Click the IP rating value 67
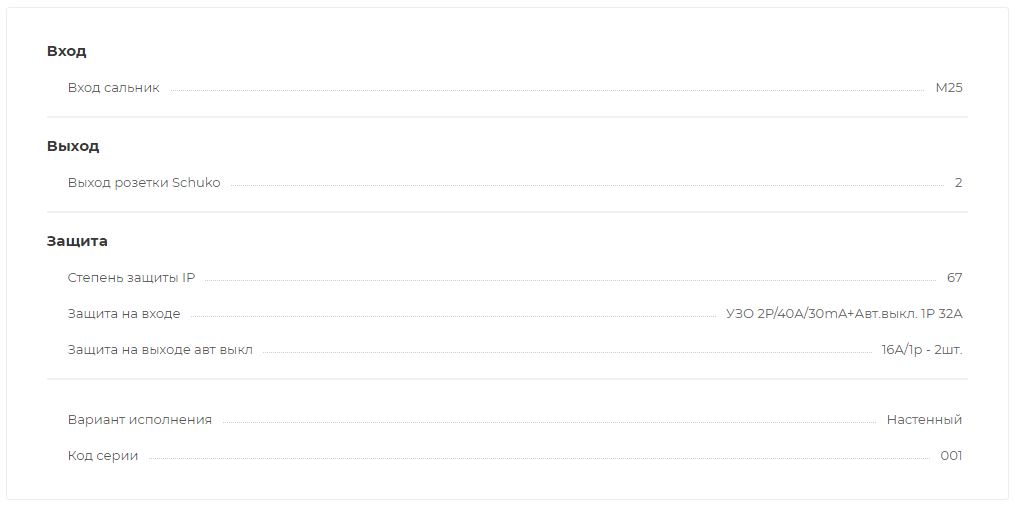1015x505 pixels. (x=955, y=278)
